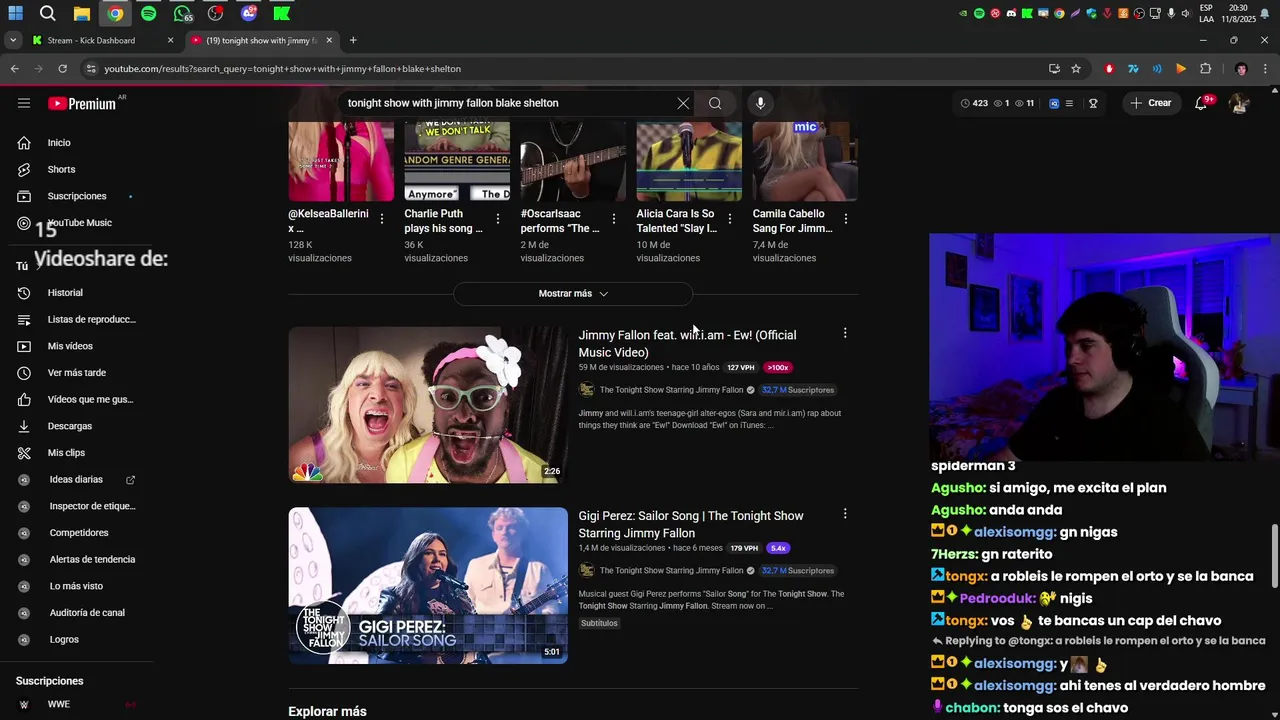1280x720 pixels.
Task: Open options menu for Camila Cabello short
Action: pyautogui.click(x=846, y=218)
